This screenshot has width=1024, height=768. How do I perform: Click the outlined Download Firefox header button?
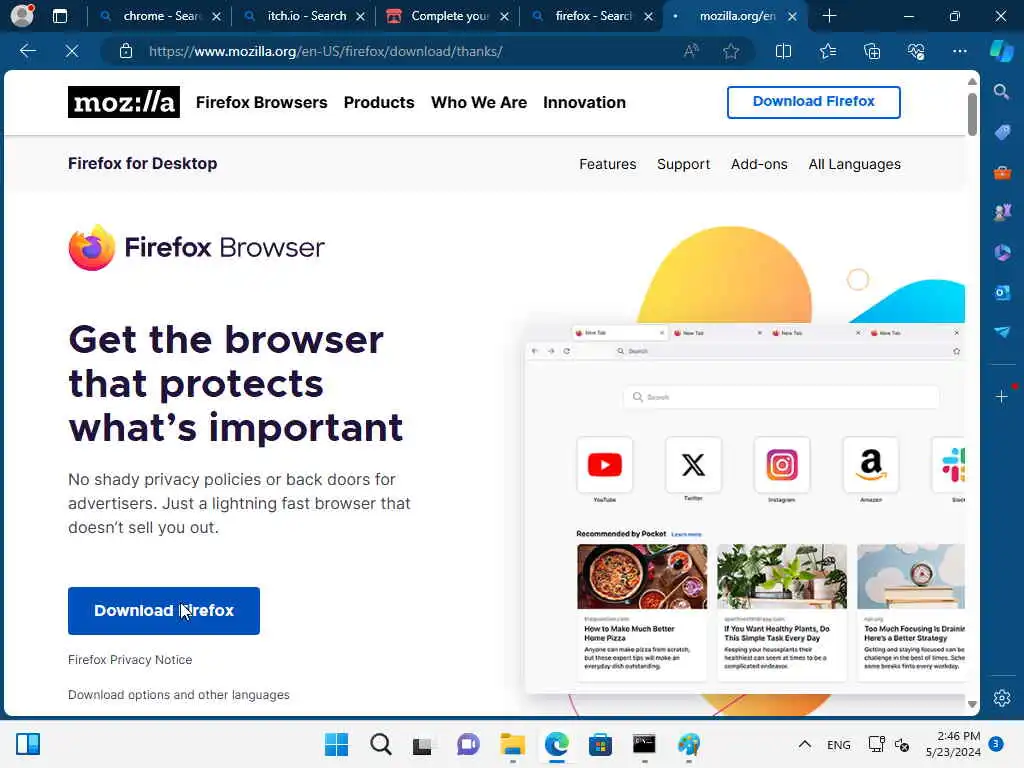[814, 102]
